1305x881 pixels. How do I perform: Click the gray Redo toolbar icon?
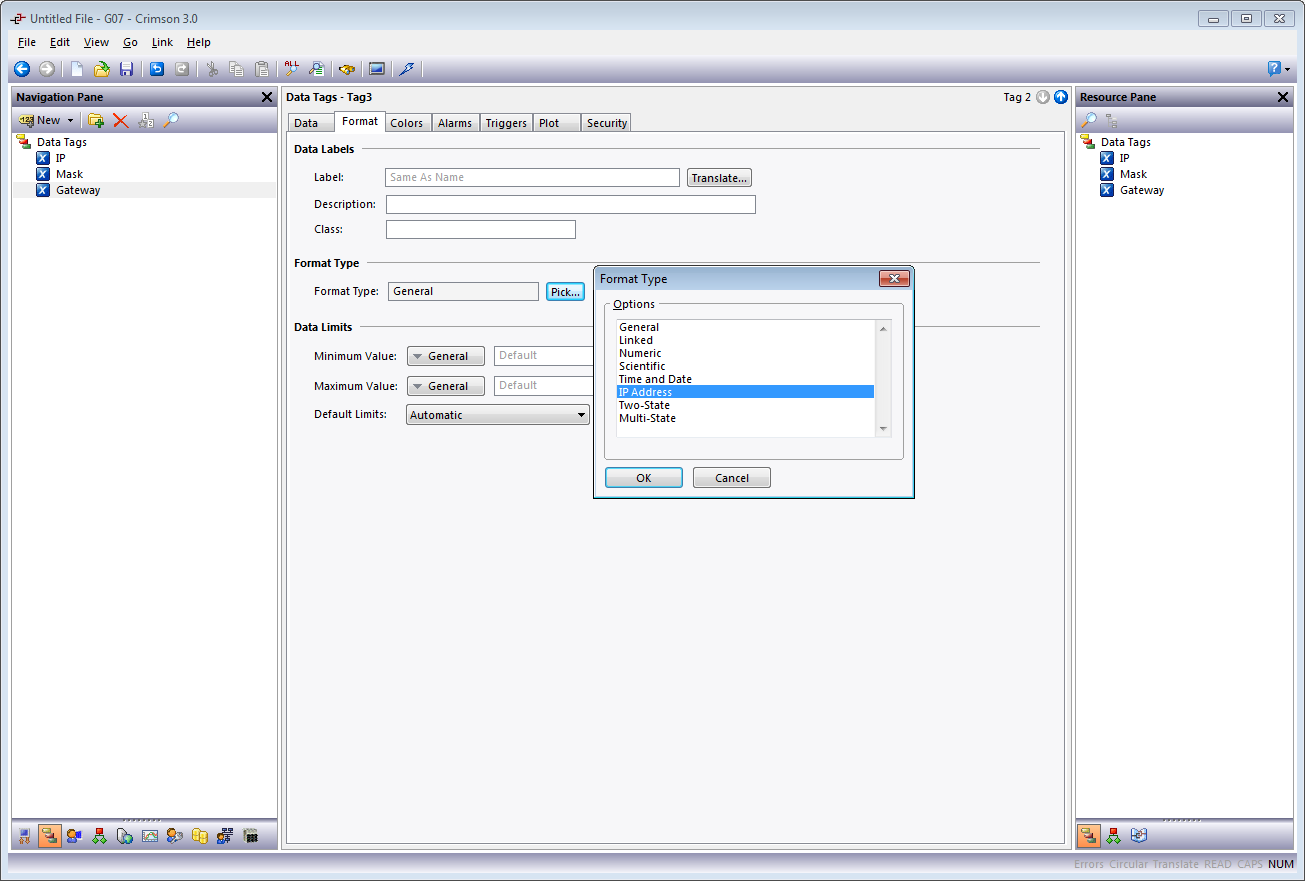(182, 69)
